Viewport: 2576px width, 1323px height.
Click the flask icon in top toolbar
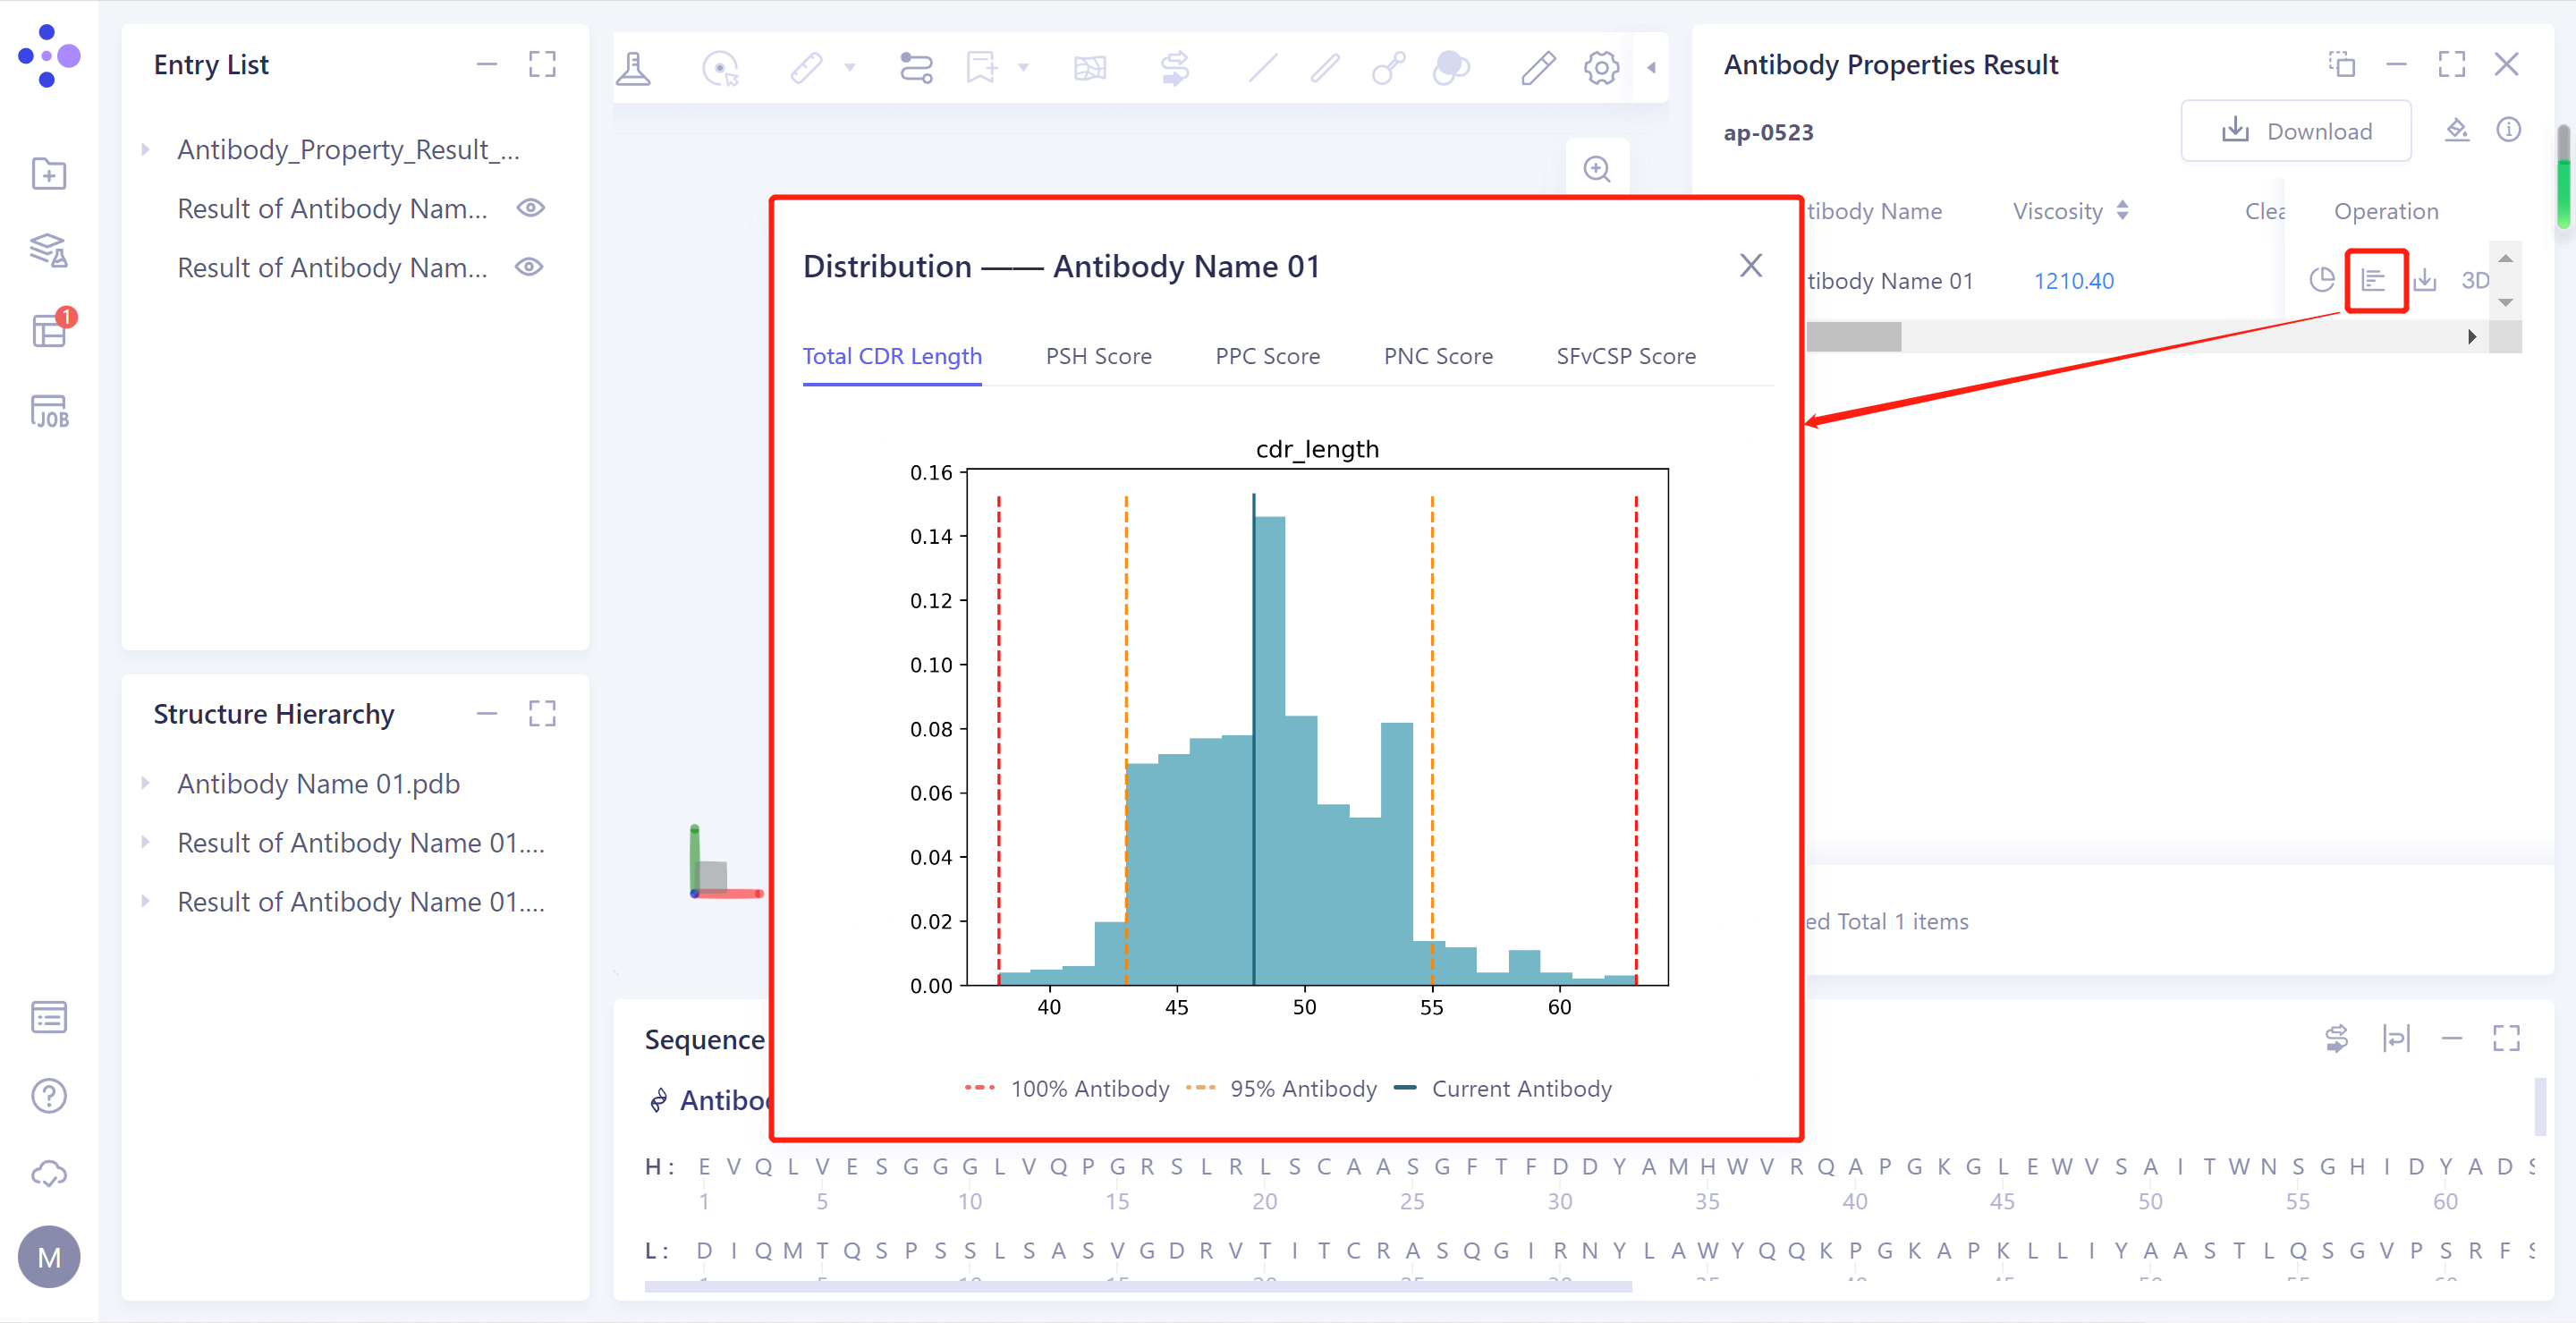pyautogui.click(x=633, y=68)
